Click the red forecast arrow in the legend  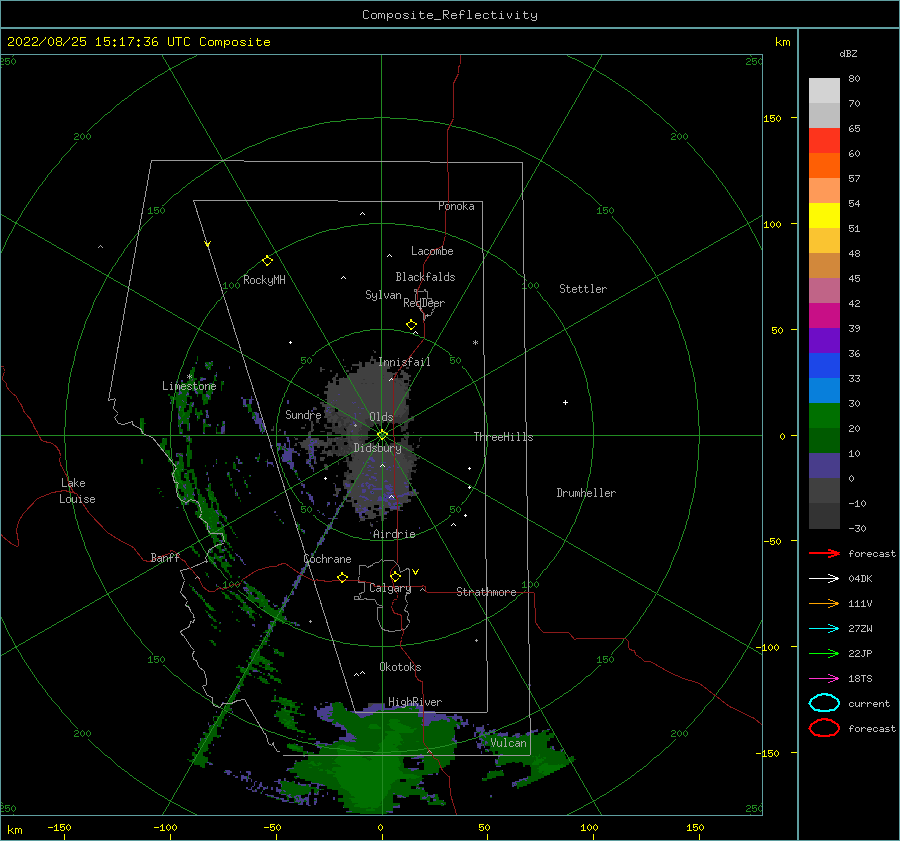824,553
